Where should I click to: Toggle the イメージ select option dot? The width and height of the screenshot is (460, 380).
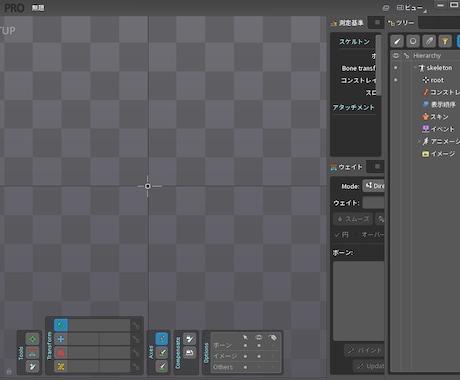coord(245,356)
